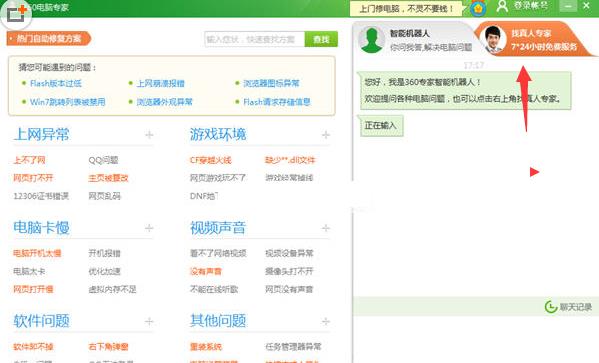Image resolution: width=599 pixels, height=363 pixels.
Task: Select the 虚拟内存不足 fix
Action: click(x=112, y=289)
